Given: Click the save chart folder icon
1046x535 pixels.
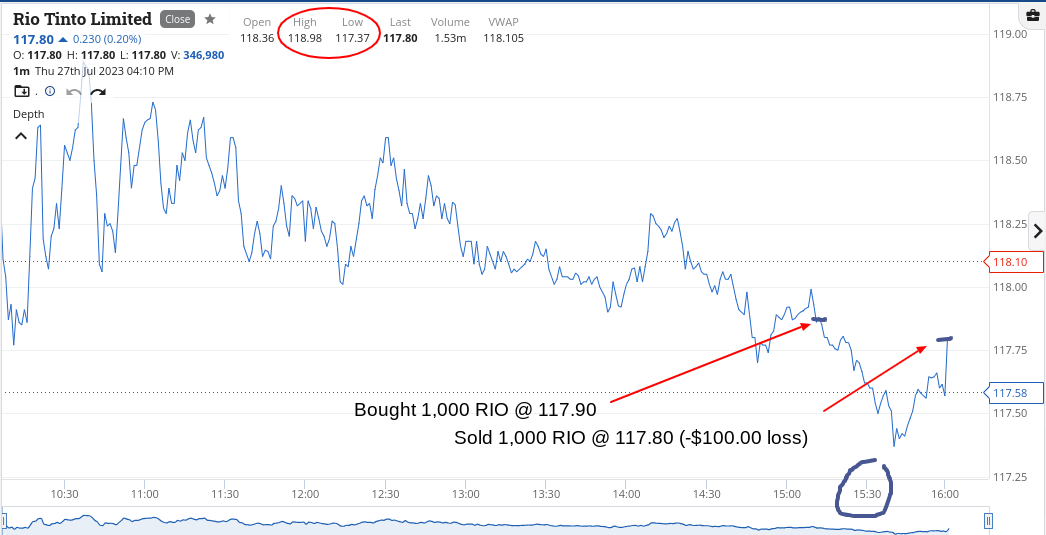Looking at the screenshot, I should click(21, 91).
